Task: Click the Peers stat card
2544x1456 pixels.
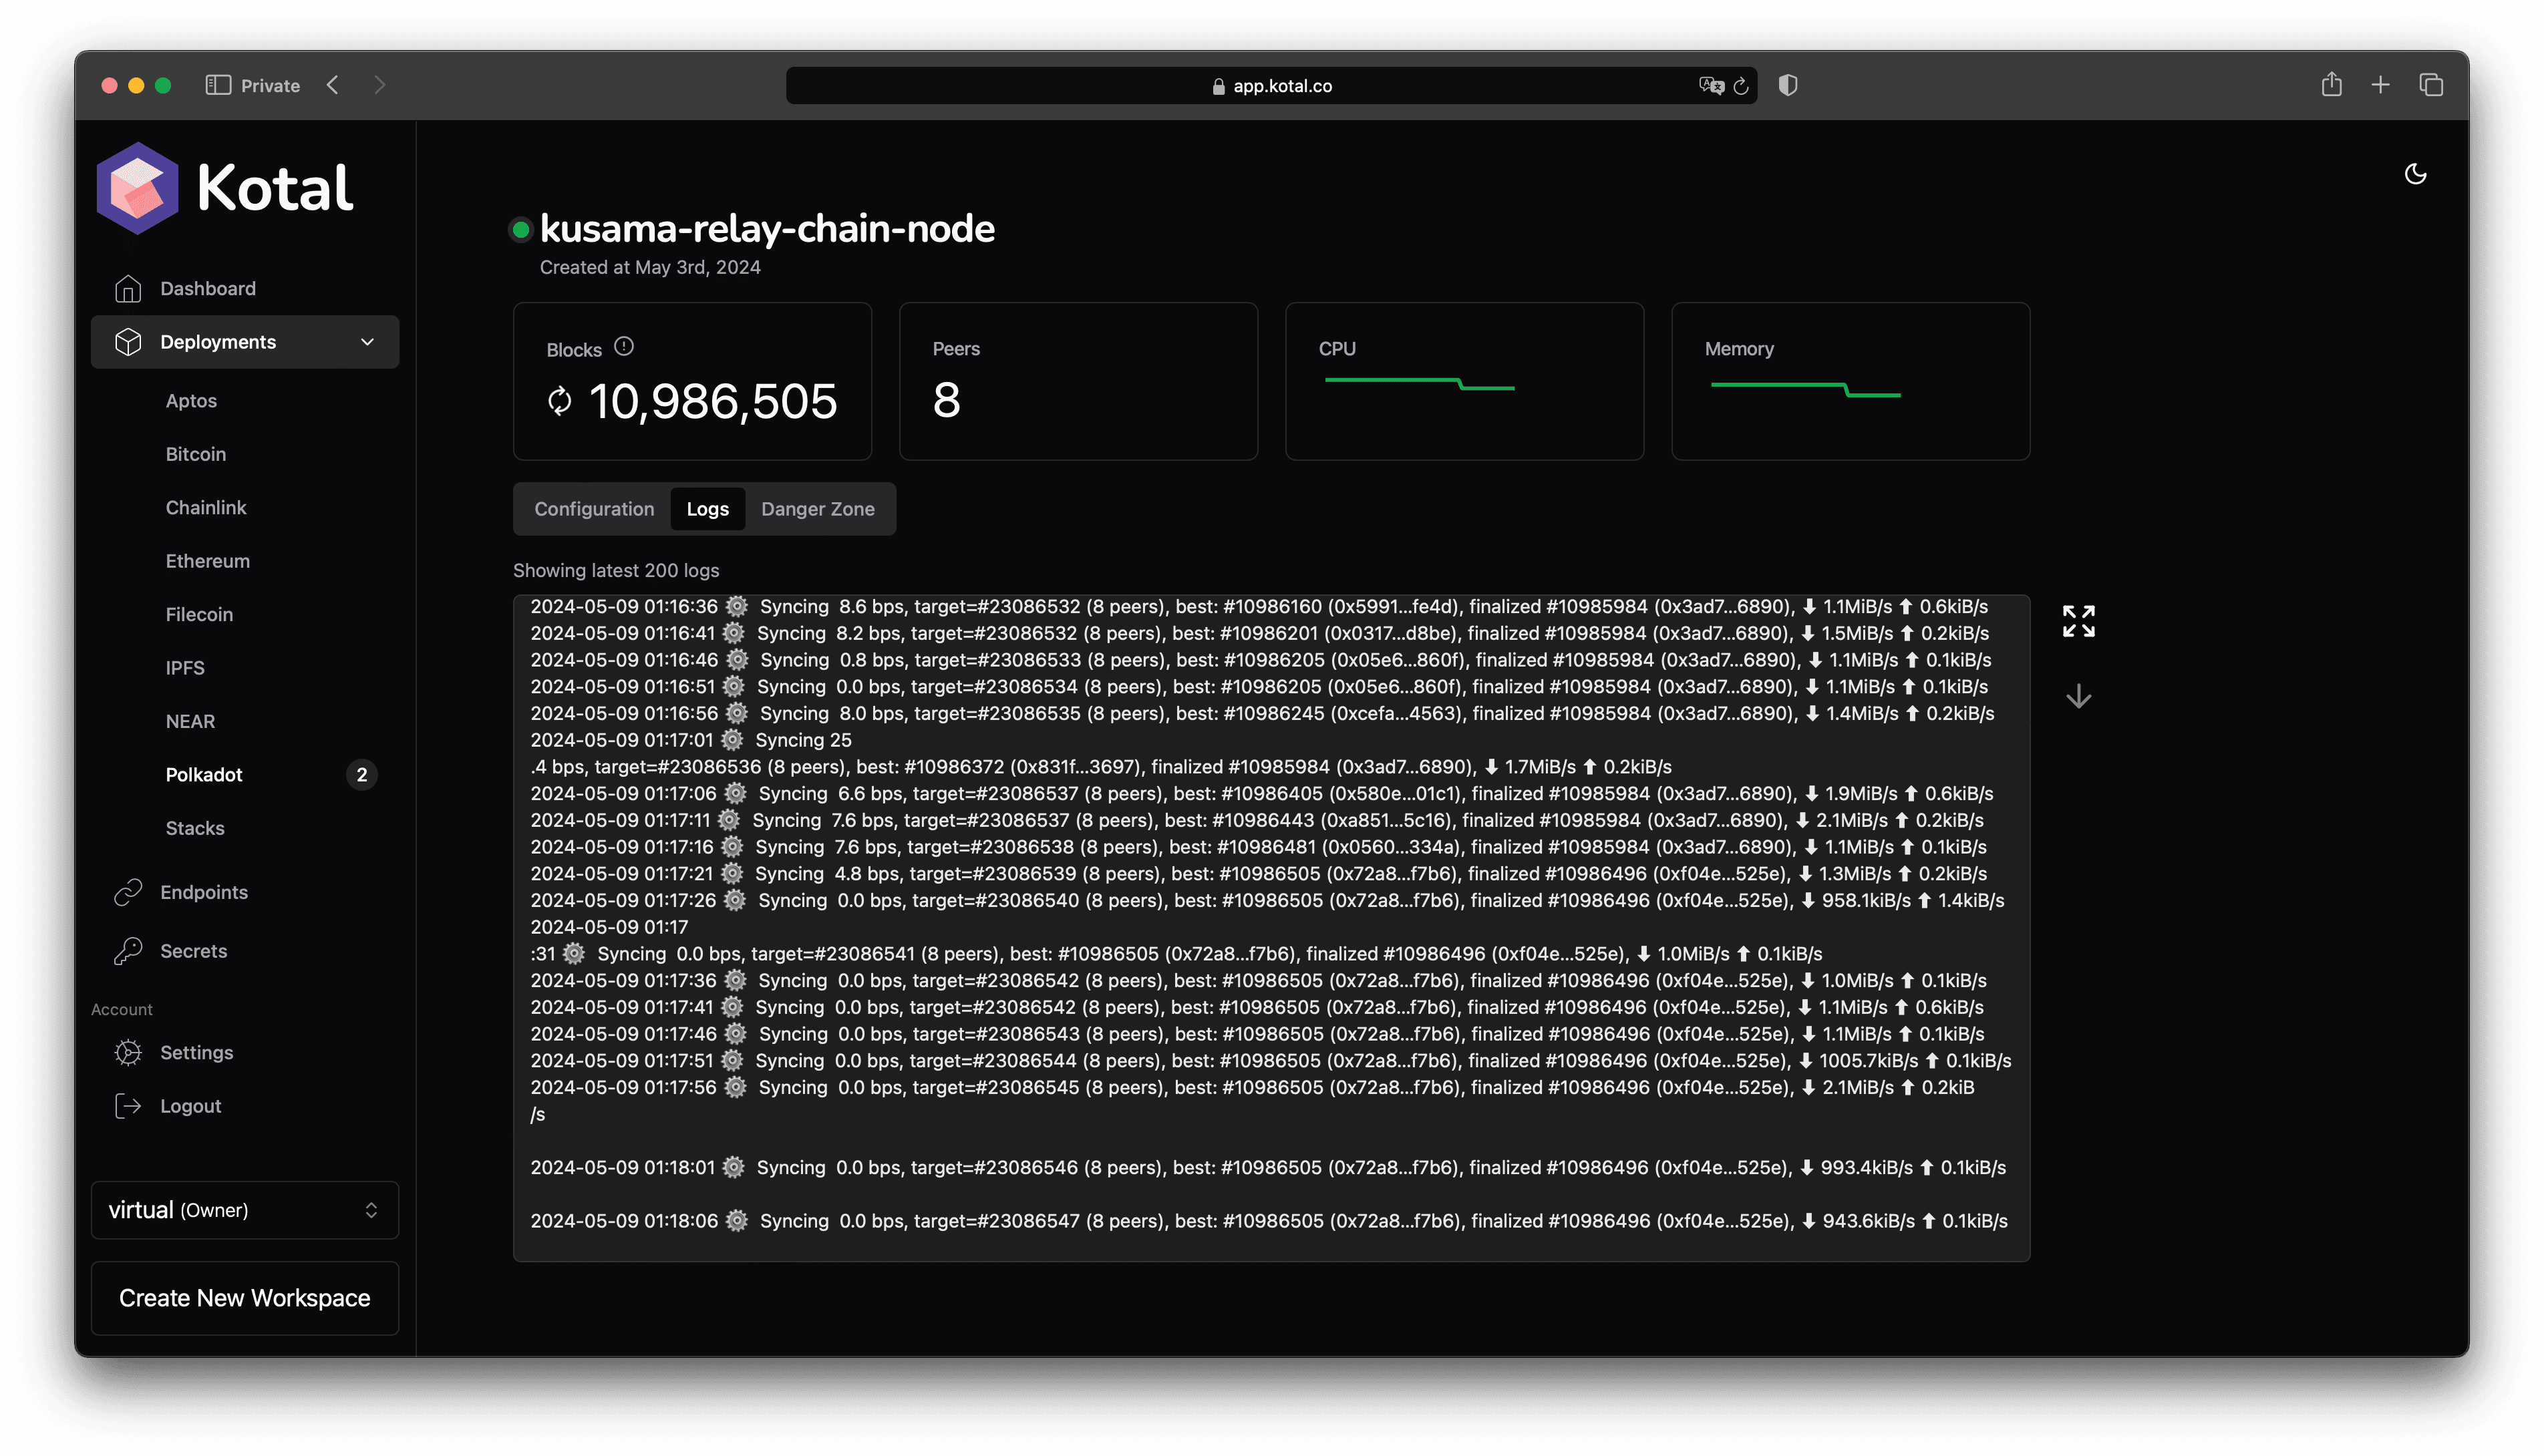Action: point(1078,382)
